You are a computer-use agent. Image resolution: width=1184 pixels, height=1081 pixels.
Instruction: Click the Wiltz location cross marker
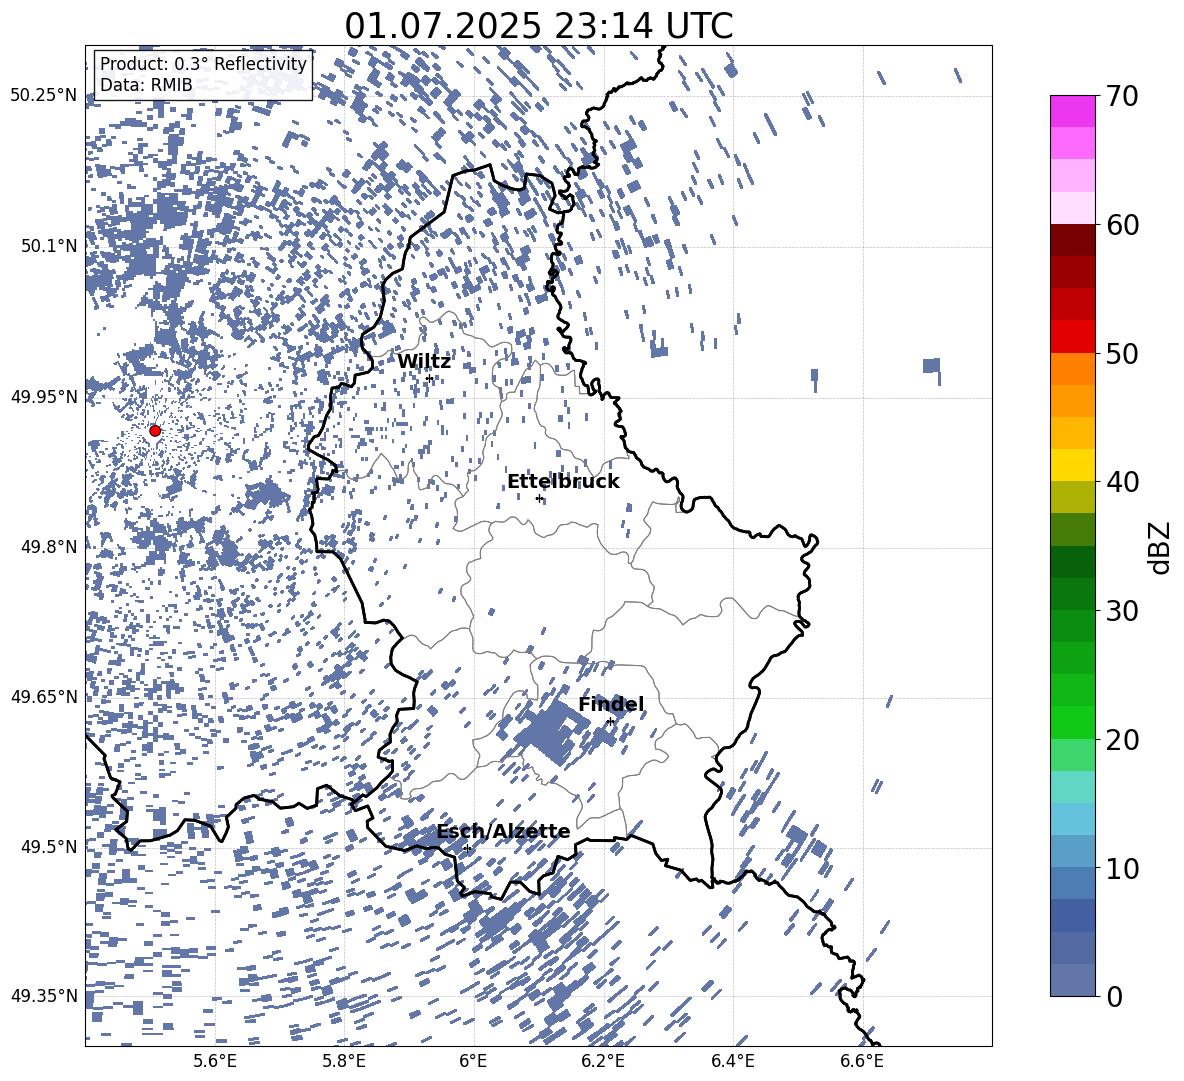tap(429, 377)
